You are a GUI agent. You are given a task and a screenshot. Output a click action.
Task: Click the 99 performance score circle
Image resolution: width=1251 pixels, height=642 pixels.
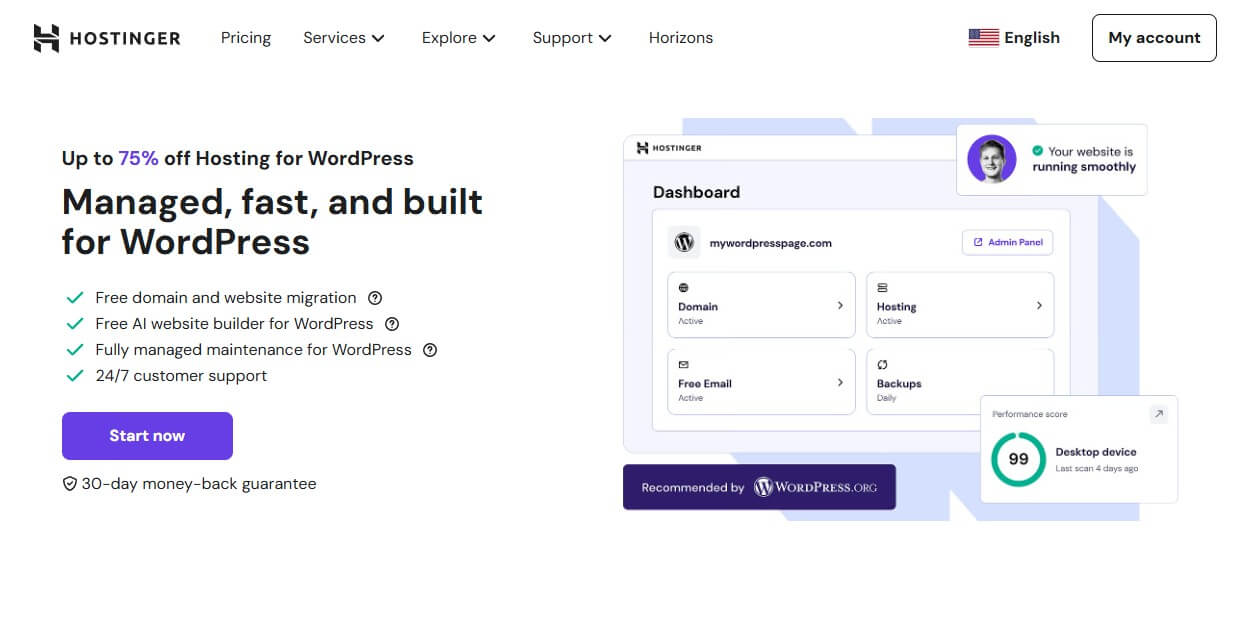[1018, 459]
